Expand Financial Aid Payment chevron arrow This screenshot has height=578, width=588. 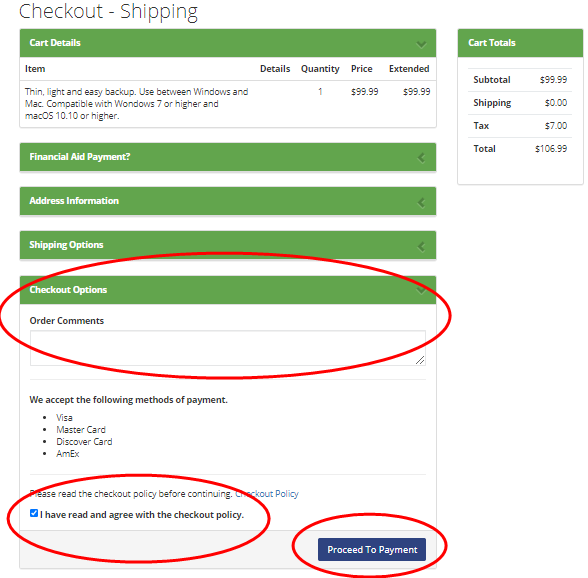421,158
